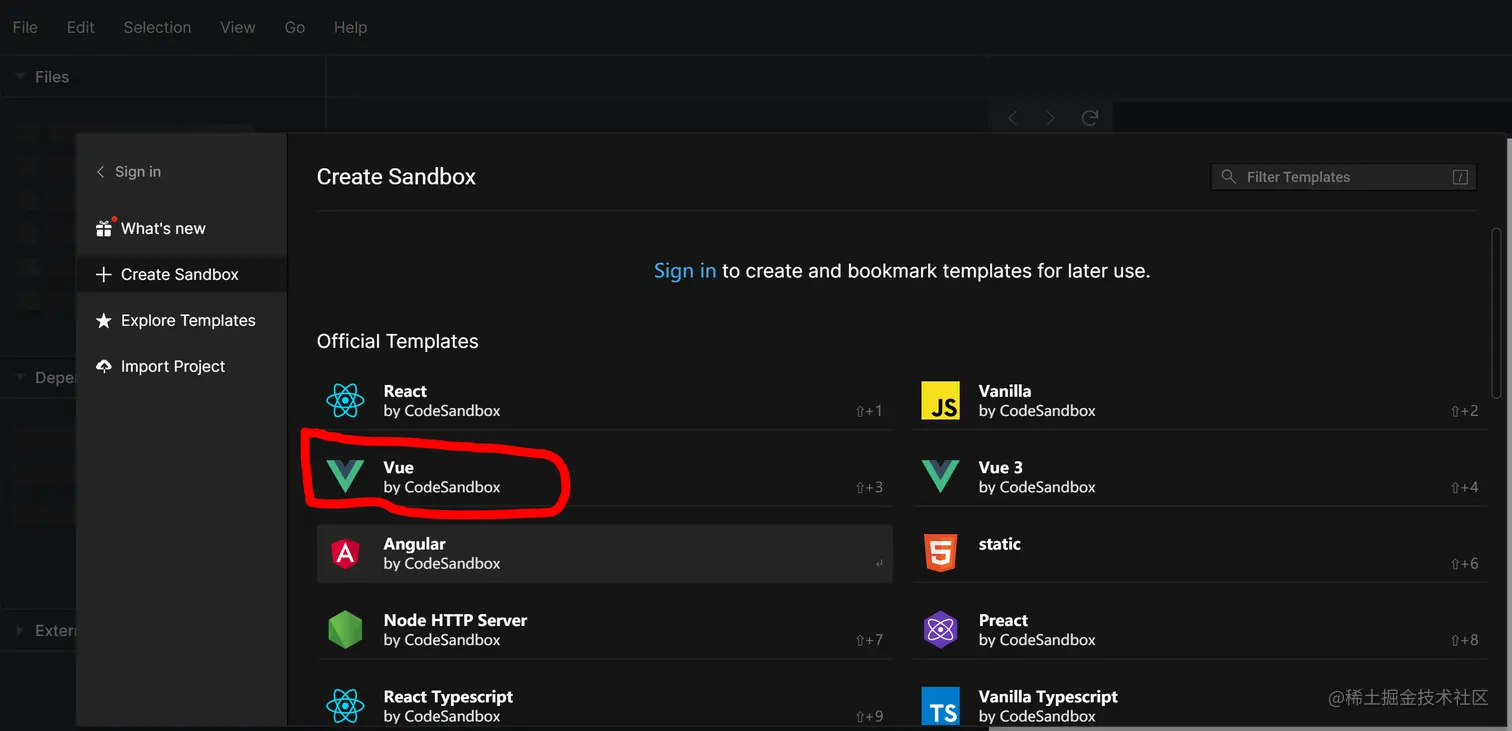This screenshot has height=731, width=1512.
Task: Open the Go menu
Action: coord(295,27)
